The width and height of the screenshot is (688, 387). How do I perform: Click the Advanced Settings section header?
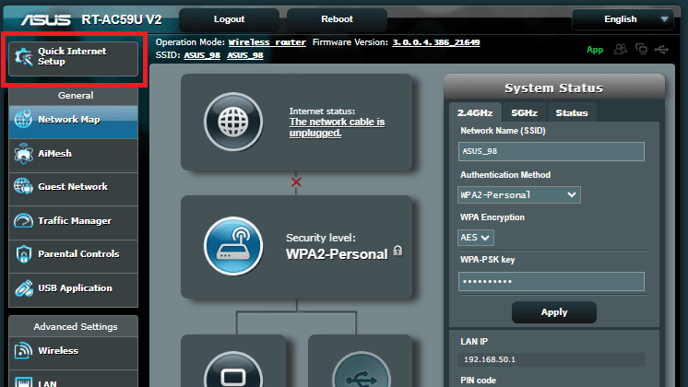75,326
